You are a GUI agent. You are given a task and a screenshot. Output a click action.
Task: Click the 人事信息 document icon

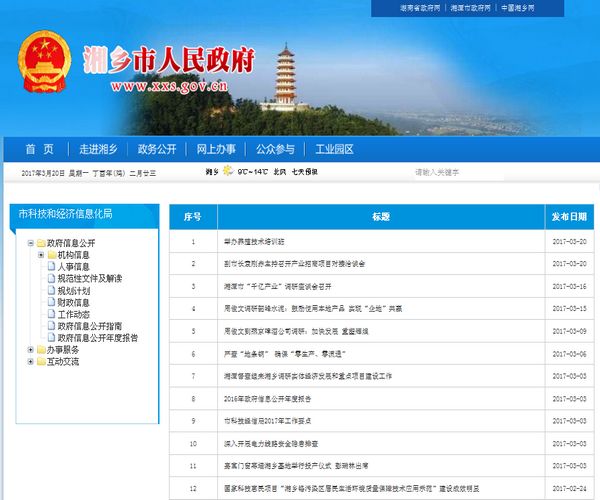coord(52,267)
